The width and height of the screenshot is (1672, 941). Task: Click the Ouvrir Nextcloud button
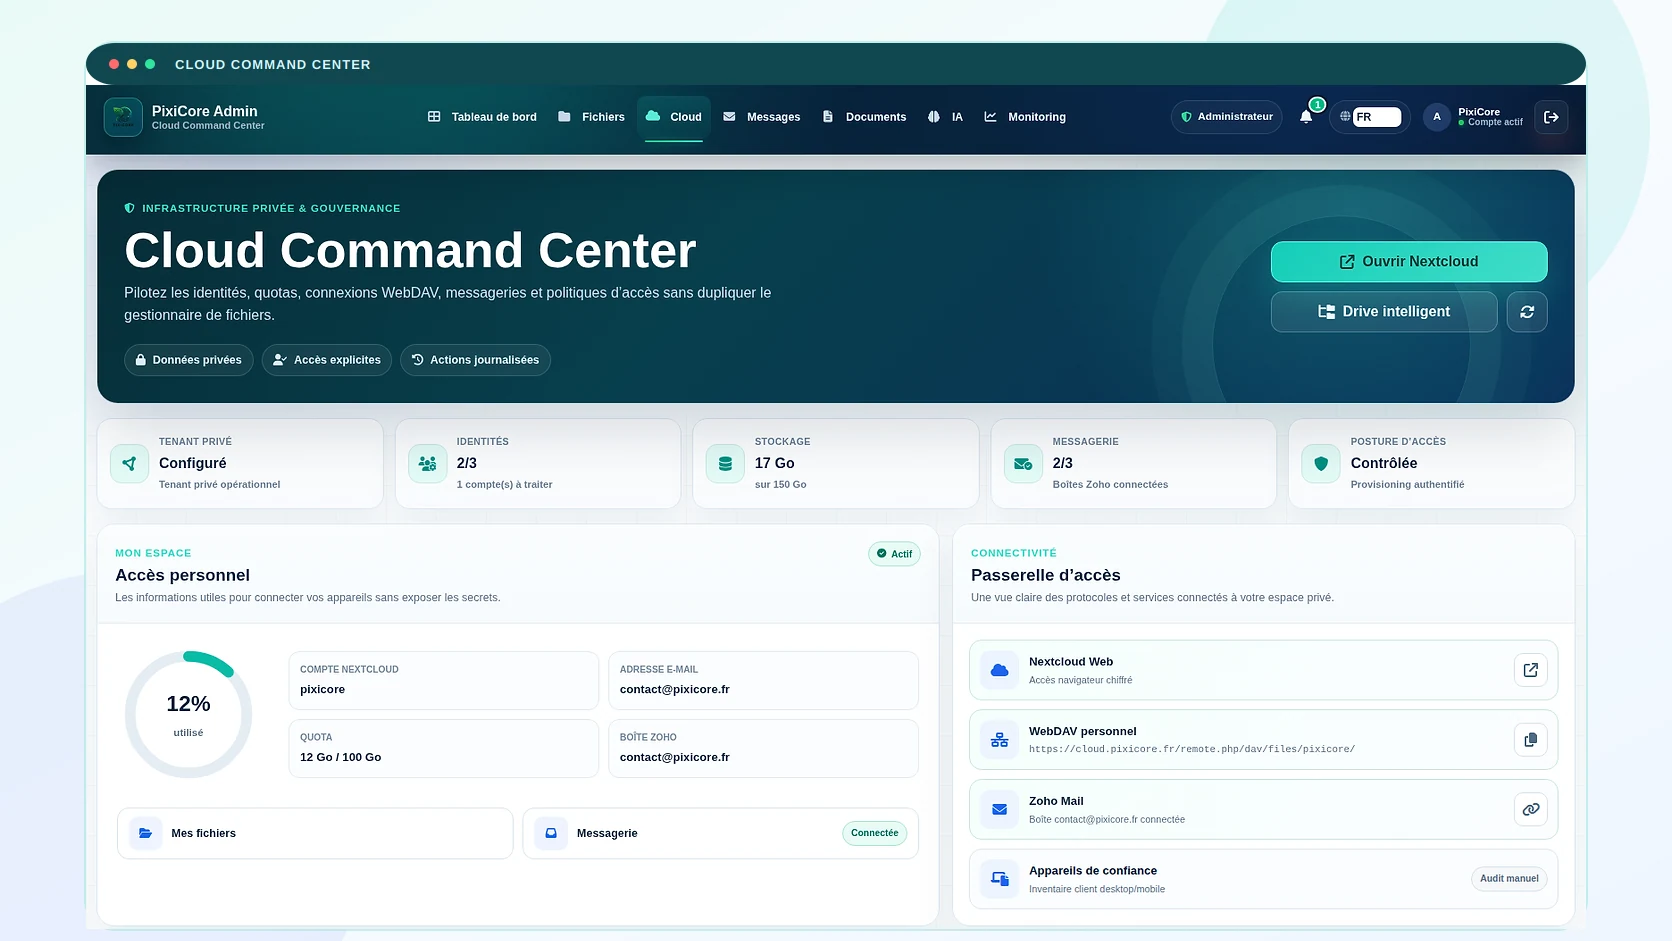pyautogui.click(x=1409, y=262)
